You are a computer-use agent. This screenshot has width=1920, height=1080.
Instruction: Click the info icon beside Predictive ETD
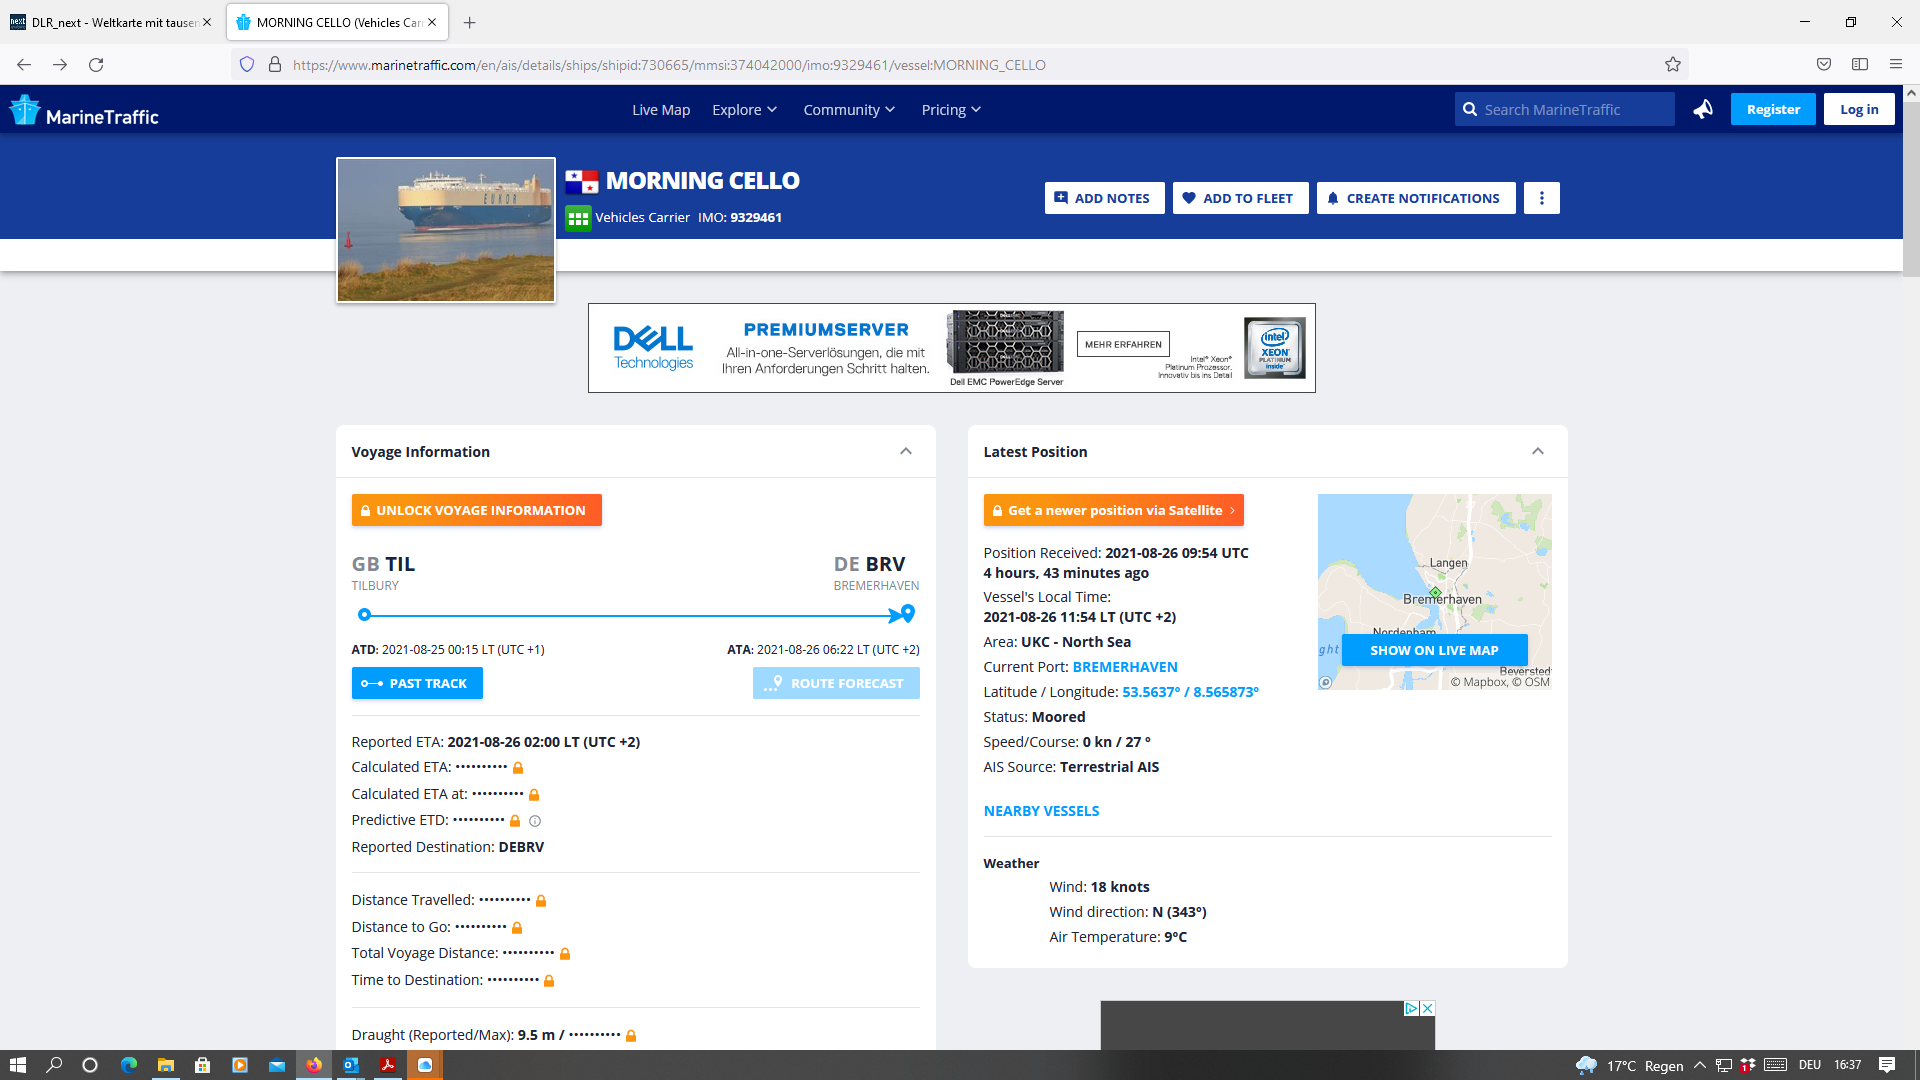pos(535,821)
